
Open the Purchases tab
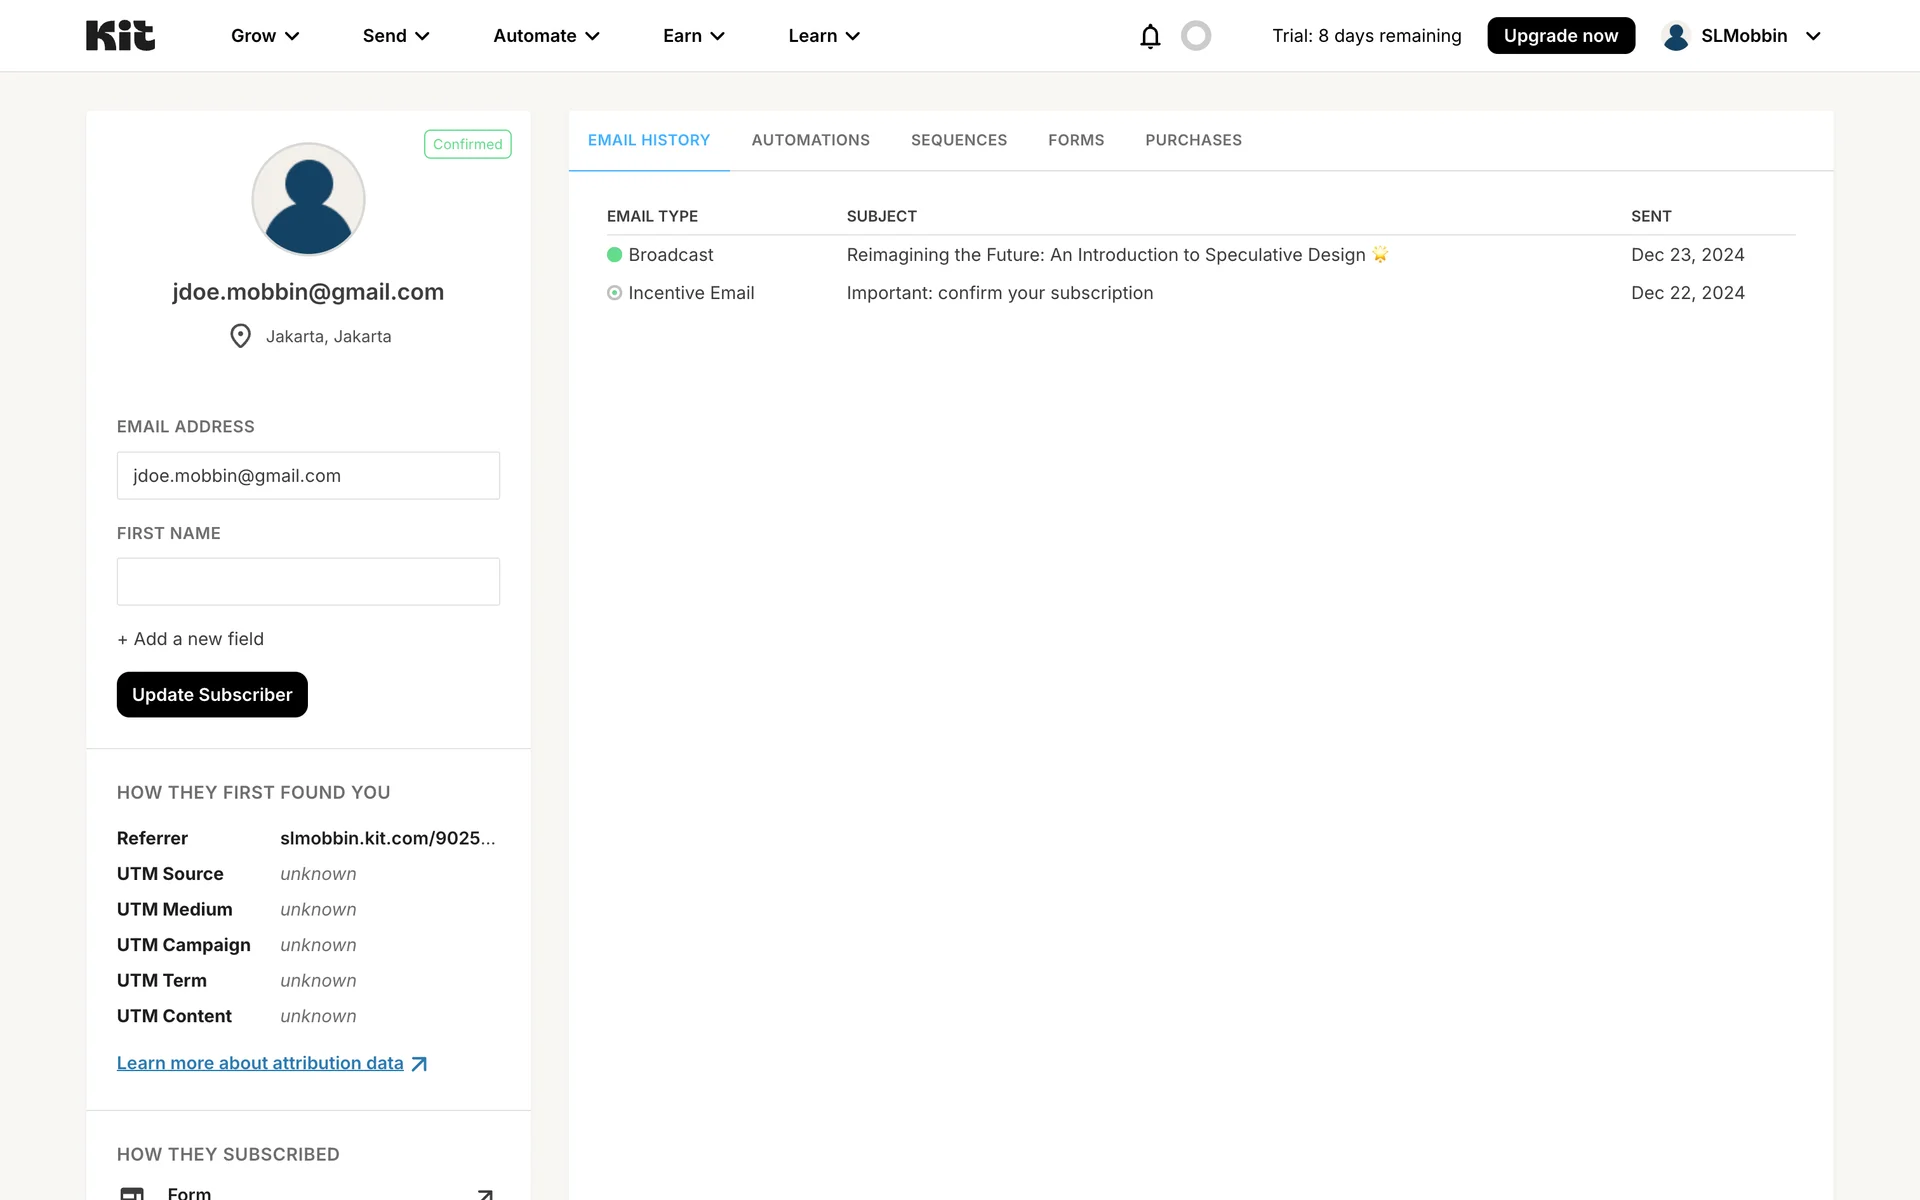[x=1193, y=140]
